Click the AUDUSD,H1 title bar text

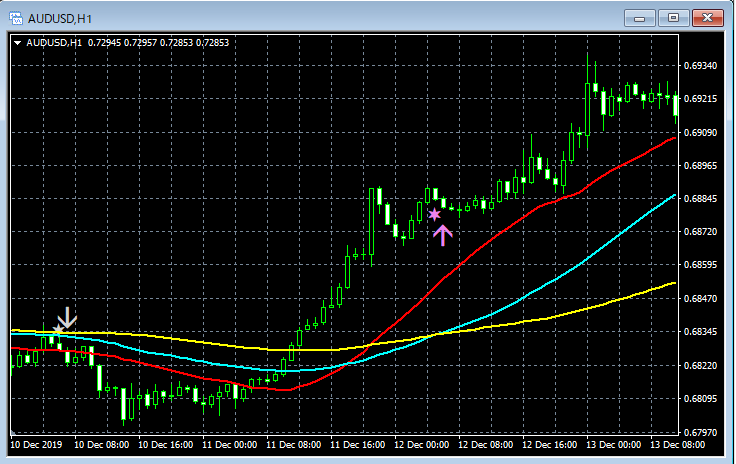[x=60, y=19]
